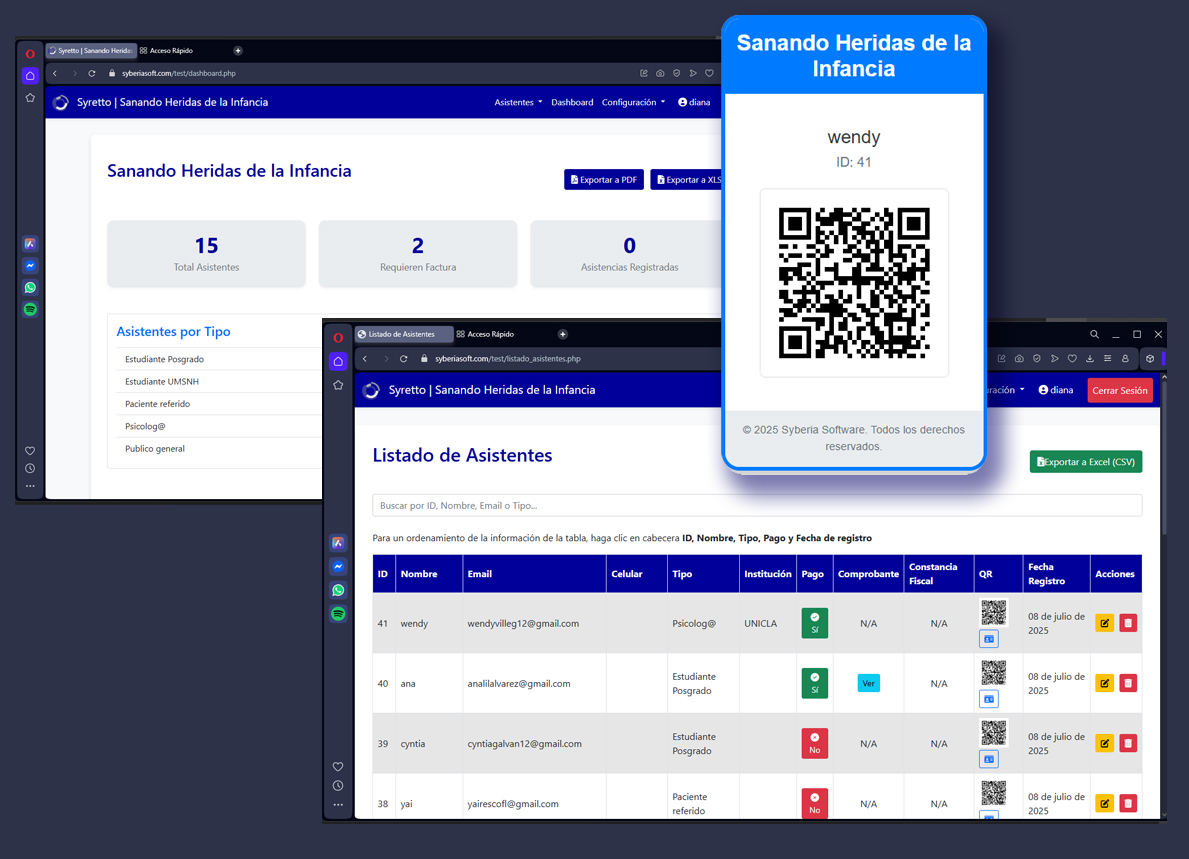Open ana's ID badge icon below her QR
This screenshot has height=859, width=1189.
click(988, 698)
